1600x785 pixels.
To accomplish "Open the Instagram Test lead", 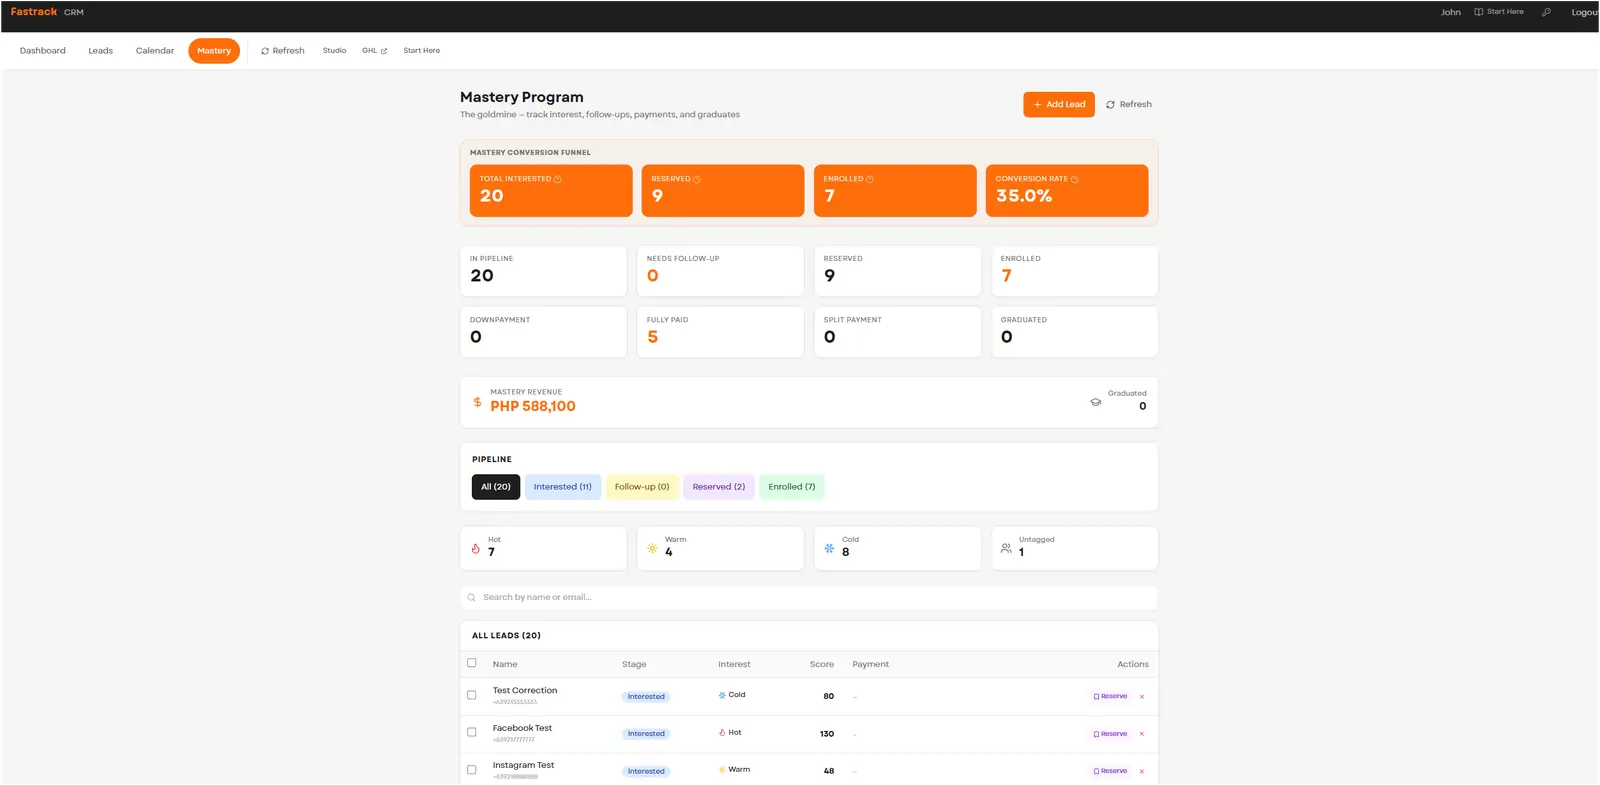I will [523, 765].
